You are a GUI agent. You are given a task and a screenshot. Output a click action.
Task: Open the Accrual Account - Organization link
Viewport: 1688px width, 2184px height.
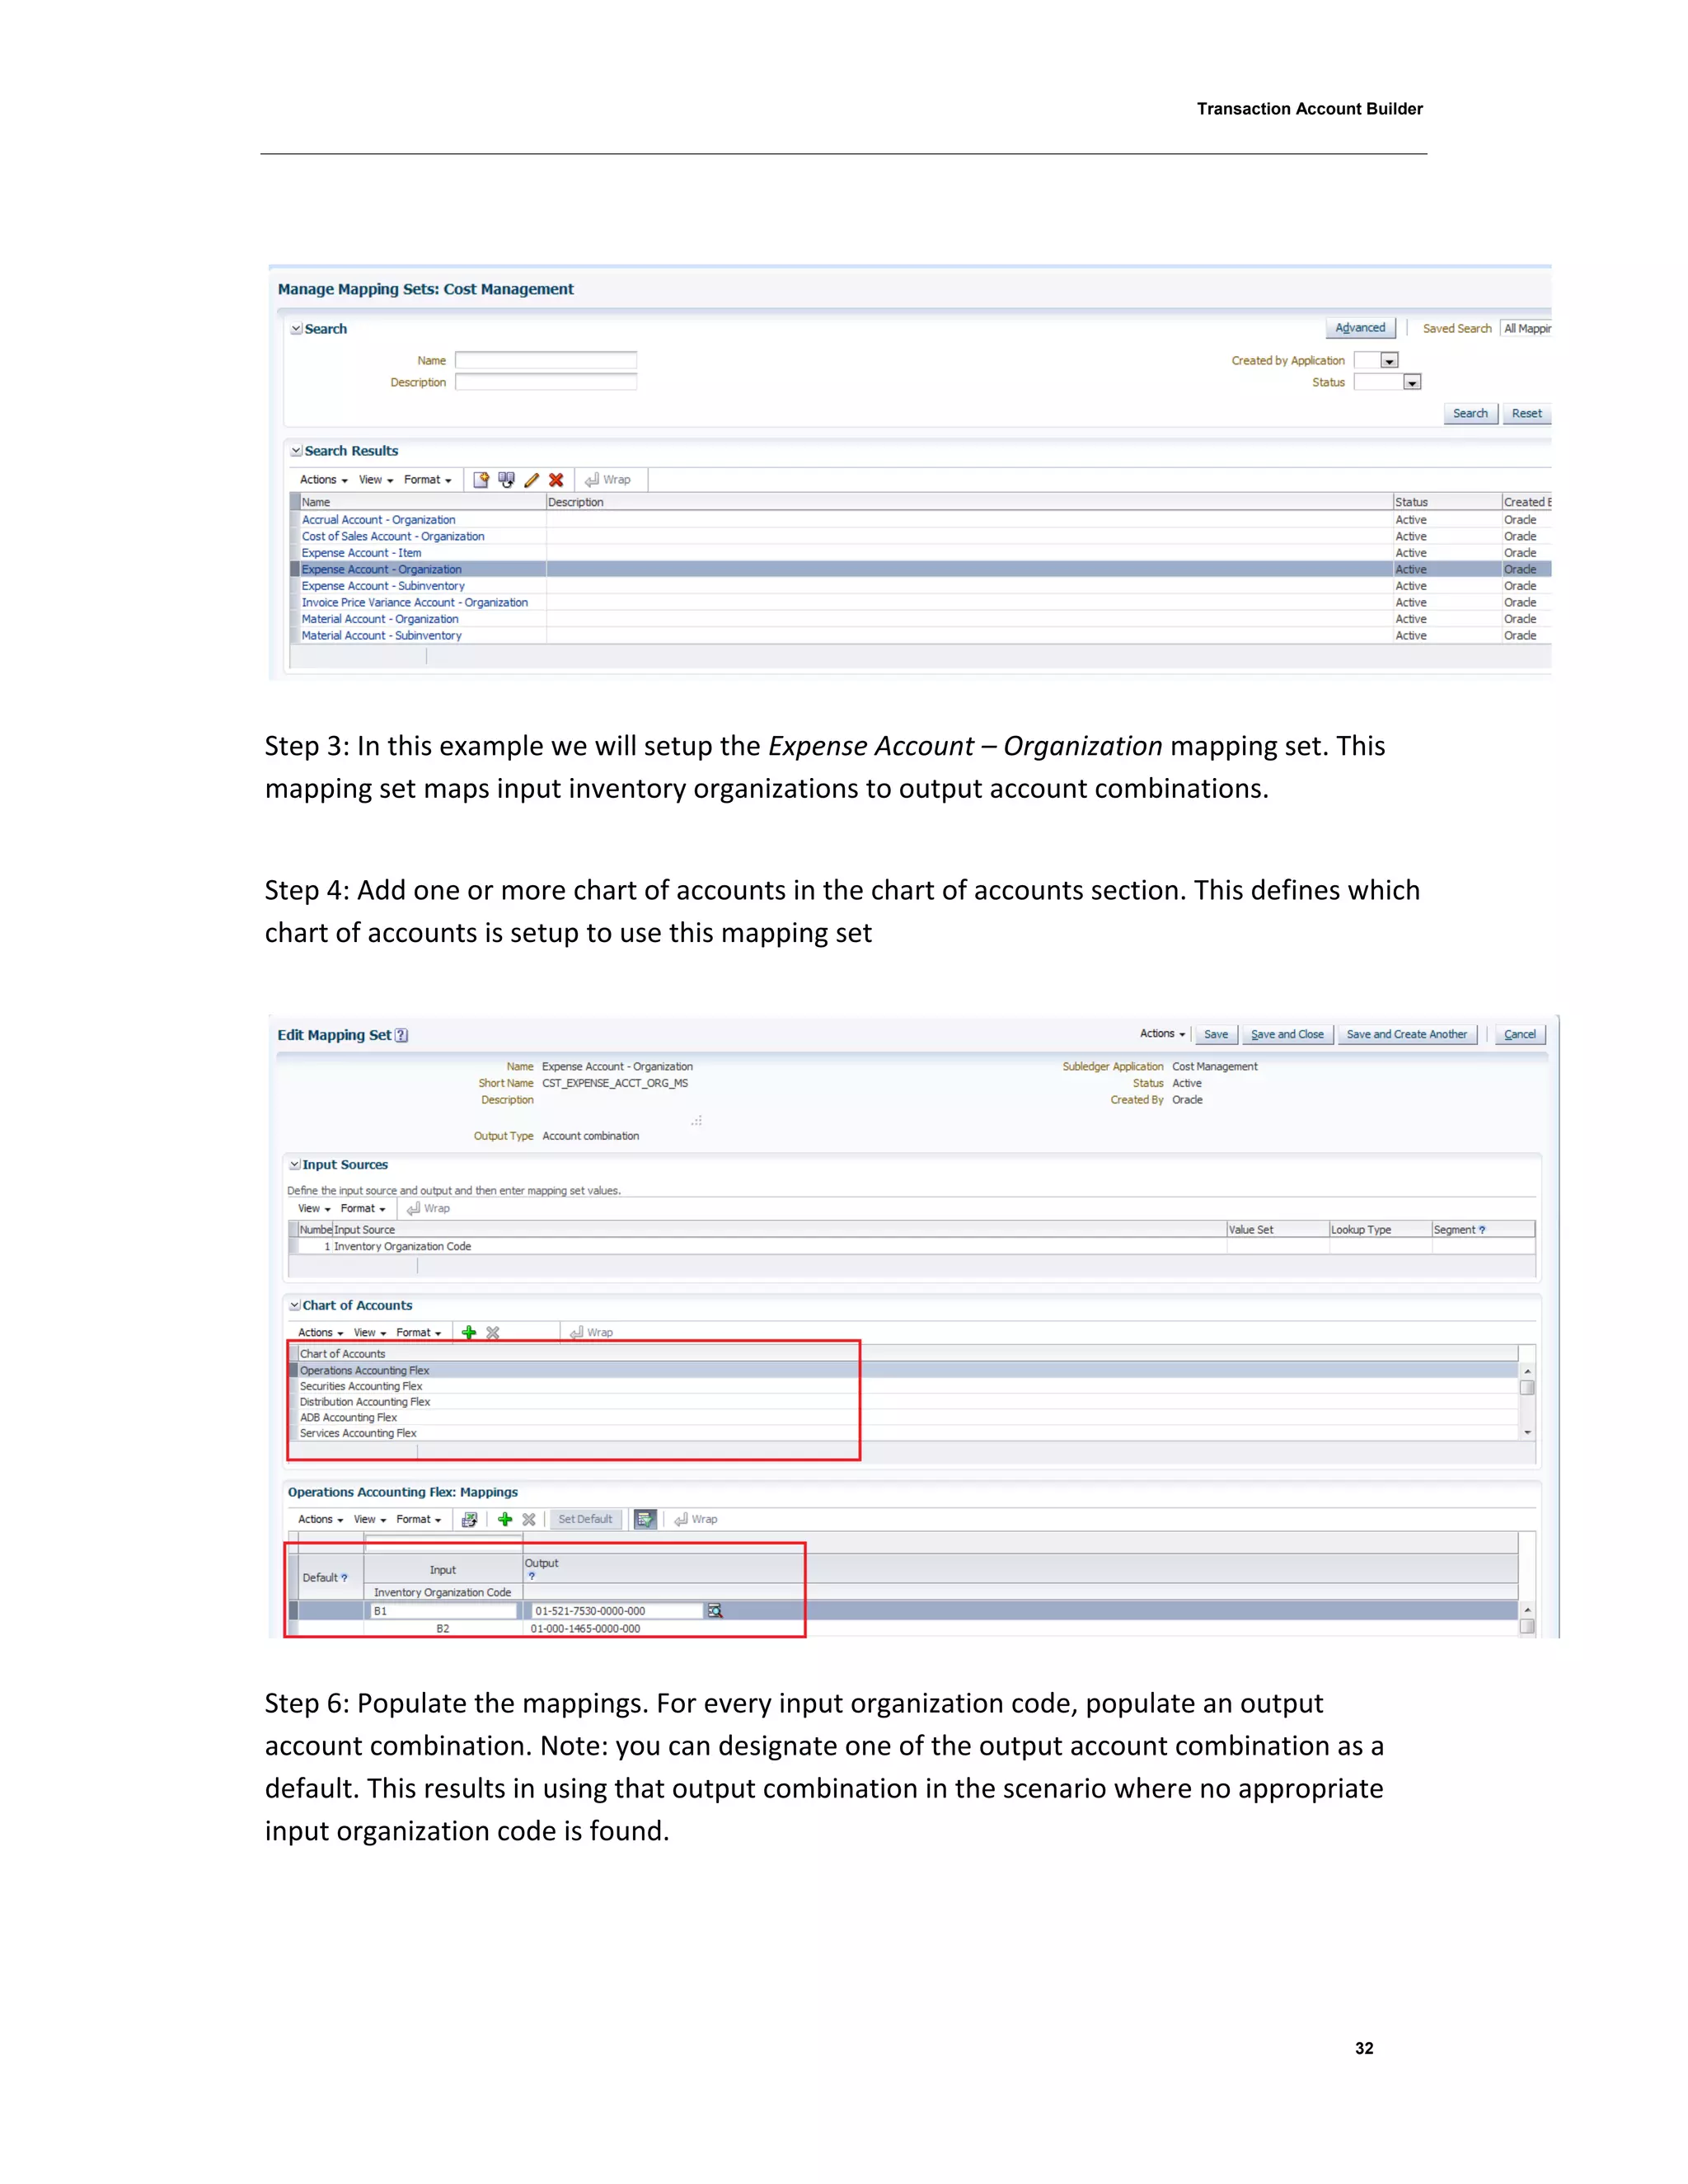pos(378,520)
